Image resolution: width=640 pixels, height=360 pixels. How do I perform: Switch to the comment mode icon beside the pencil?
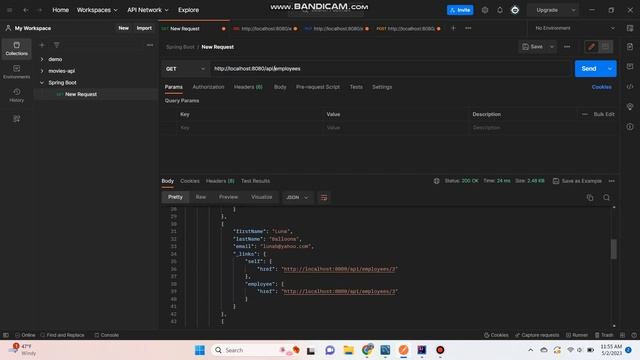click(x=605, y=47)
